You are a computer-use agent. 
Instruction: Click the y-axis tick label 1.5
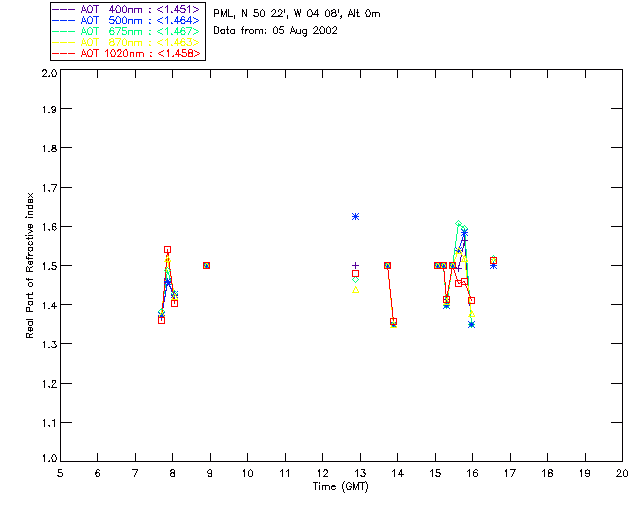click(49, 266)
